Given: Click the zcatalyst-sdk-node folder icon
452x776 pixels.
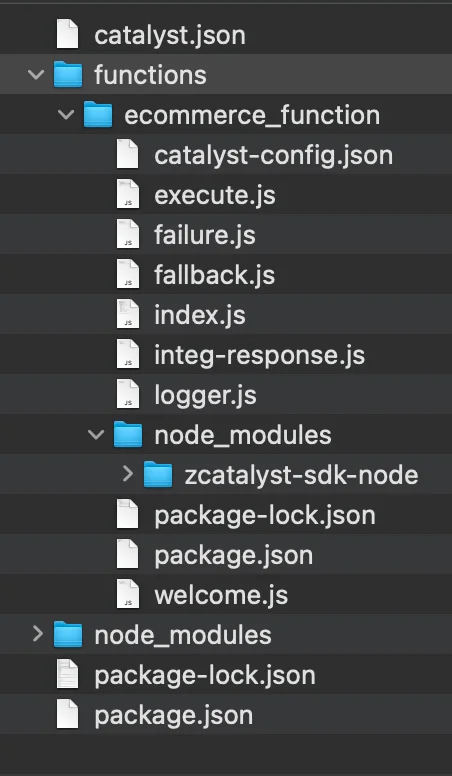Looking at the screenshot, I should point(158,474).
